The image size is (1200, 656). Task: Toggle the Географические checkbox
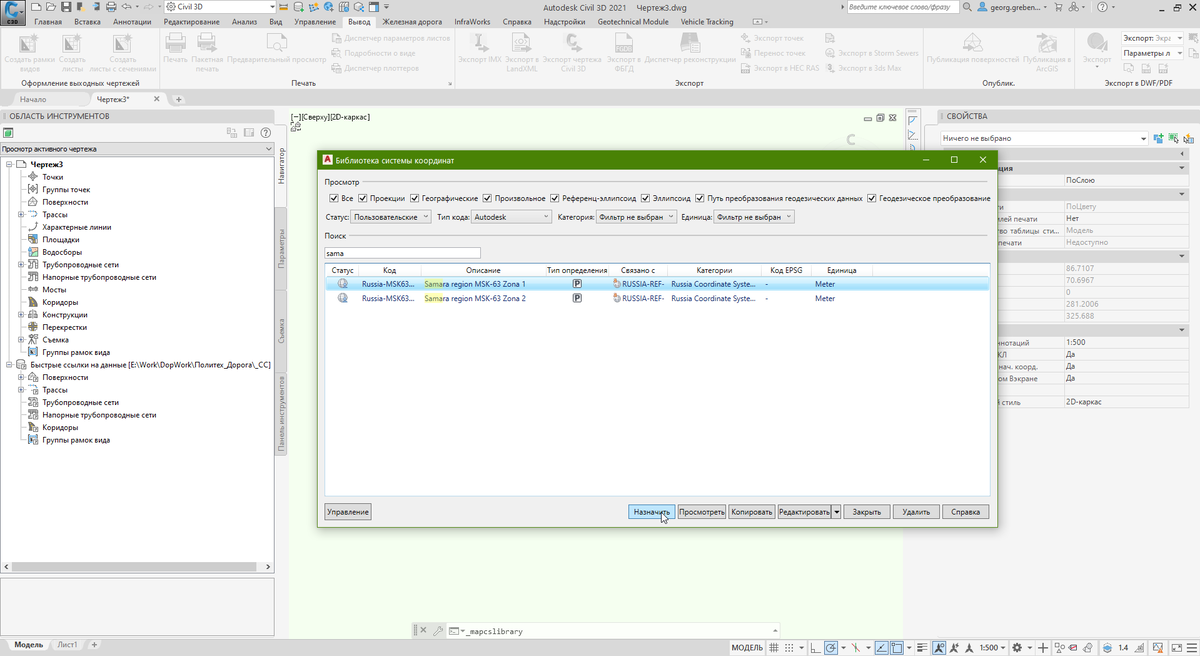point(415,198)
